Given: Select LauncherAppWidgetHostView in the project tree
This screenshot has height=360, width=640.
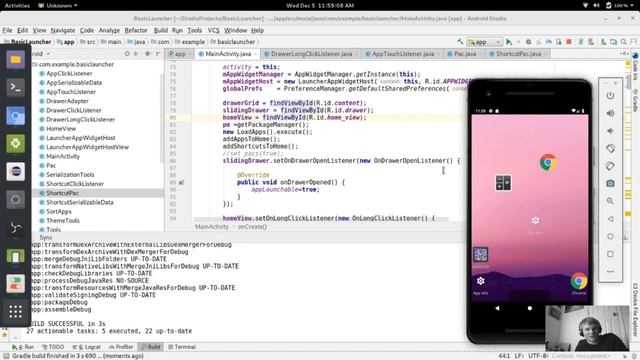Looking at the screenshot, I should 87,147.
